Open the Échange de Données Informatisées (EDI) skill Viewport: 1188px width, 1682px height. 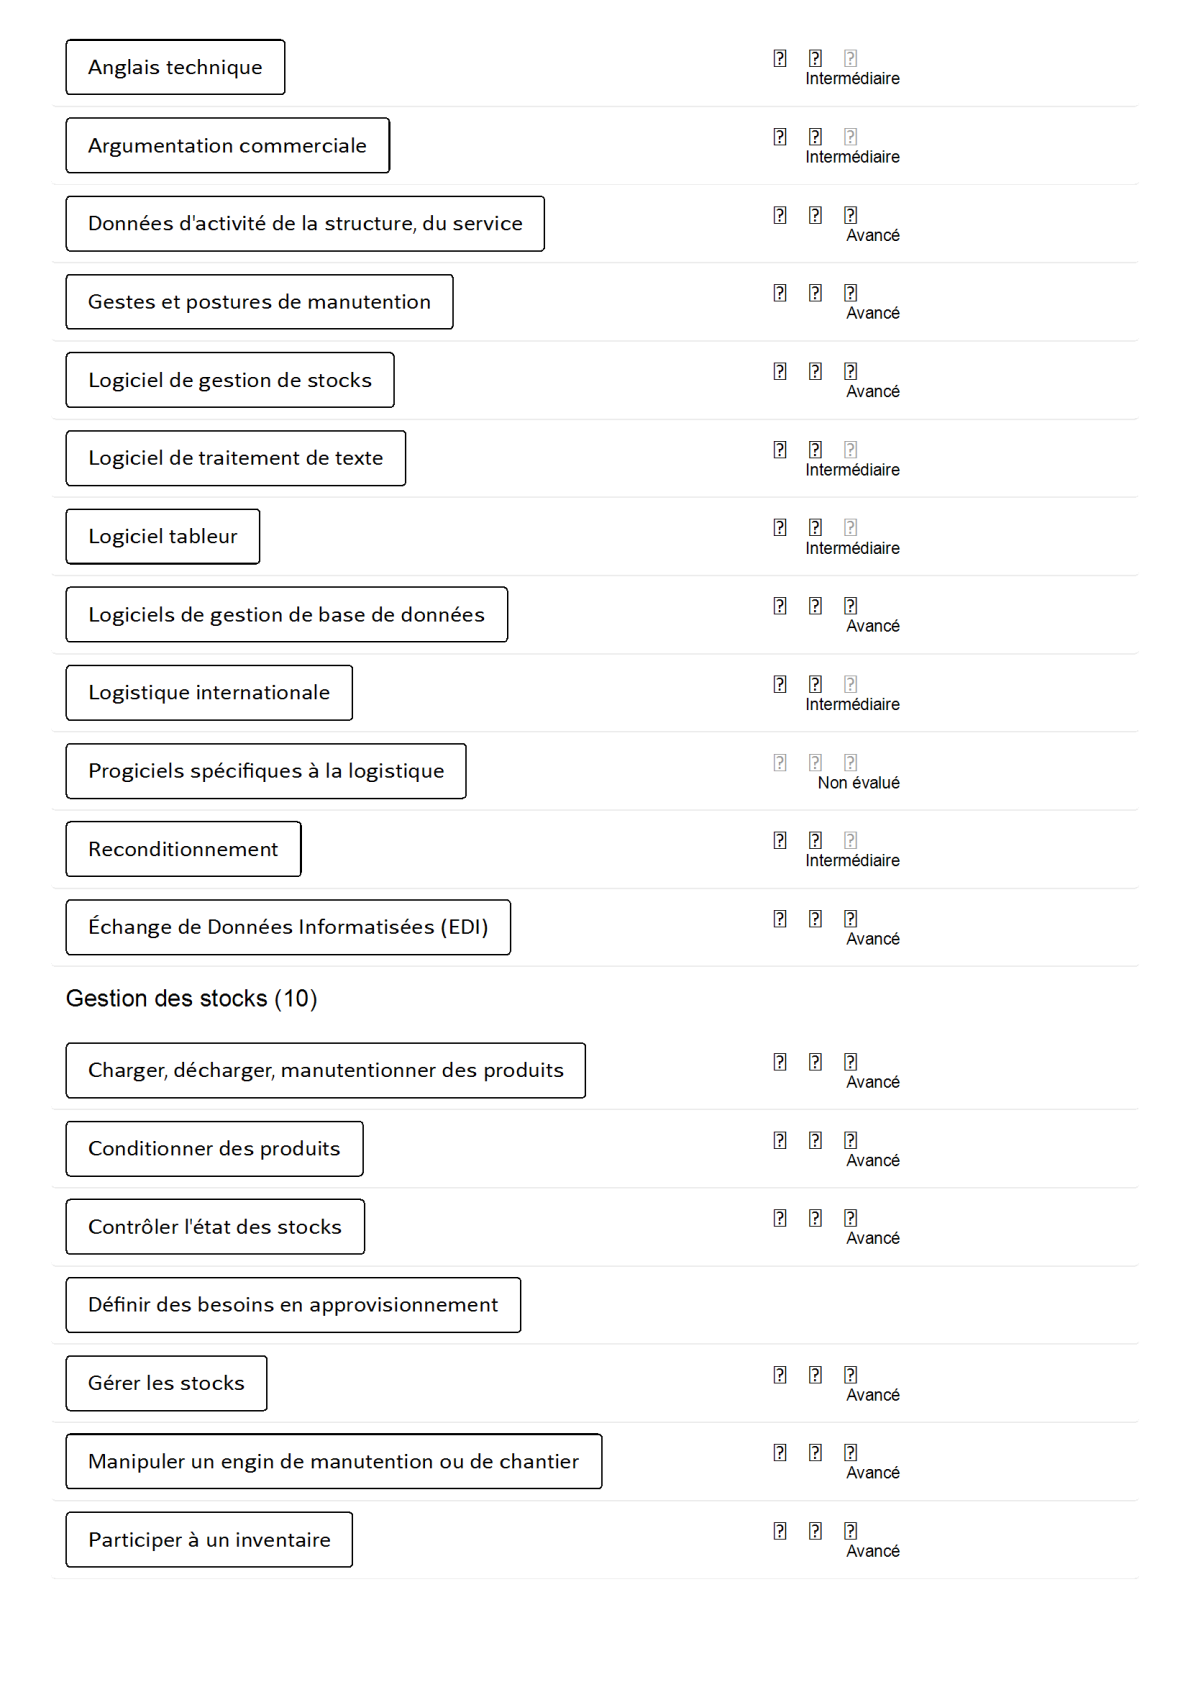(x=288, y=927)
